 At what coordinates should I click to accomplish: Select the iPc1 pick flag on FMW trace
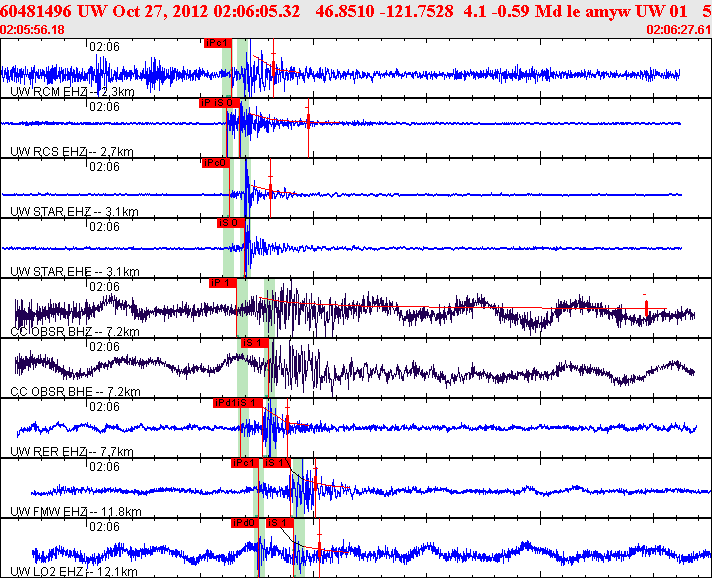point(245,463)
